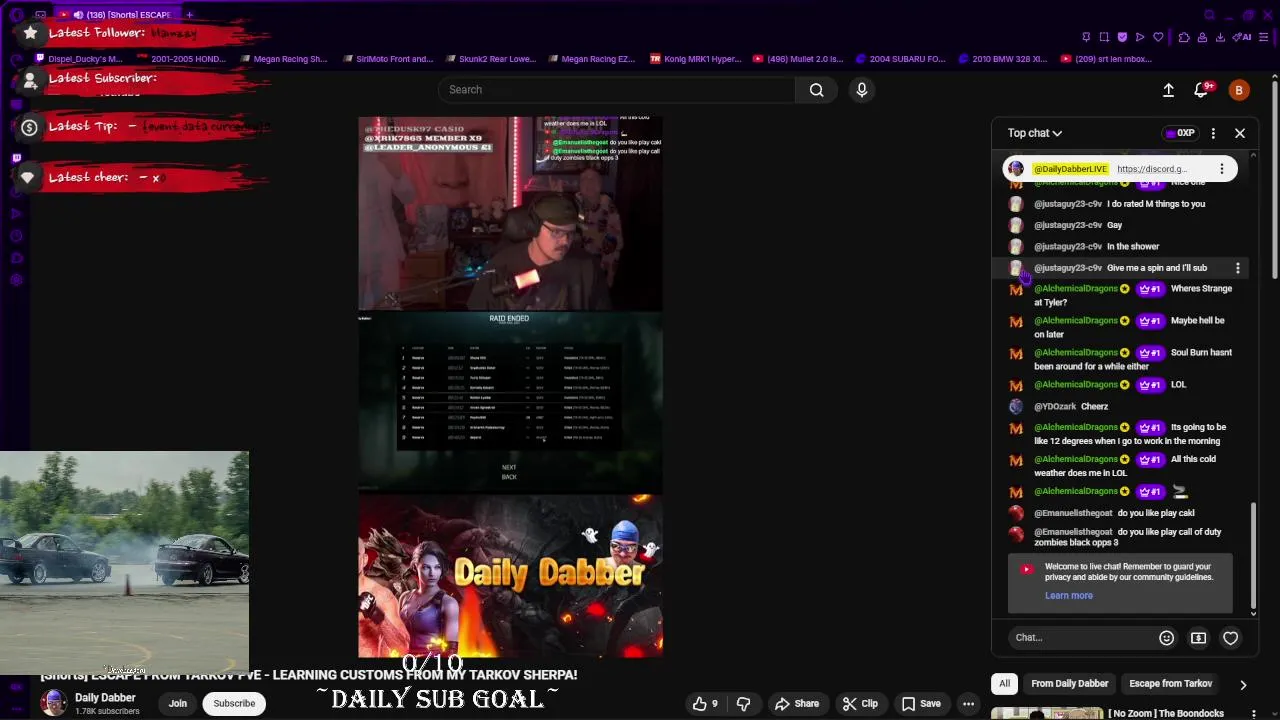Select the All filter chip
Image resolution: width=1280 pixels, height=720 pixels.
point(1004,684)
